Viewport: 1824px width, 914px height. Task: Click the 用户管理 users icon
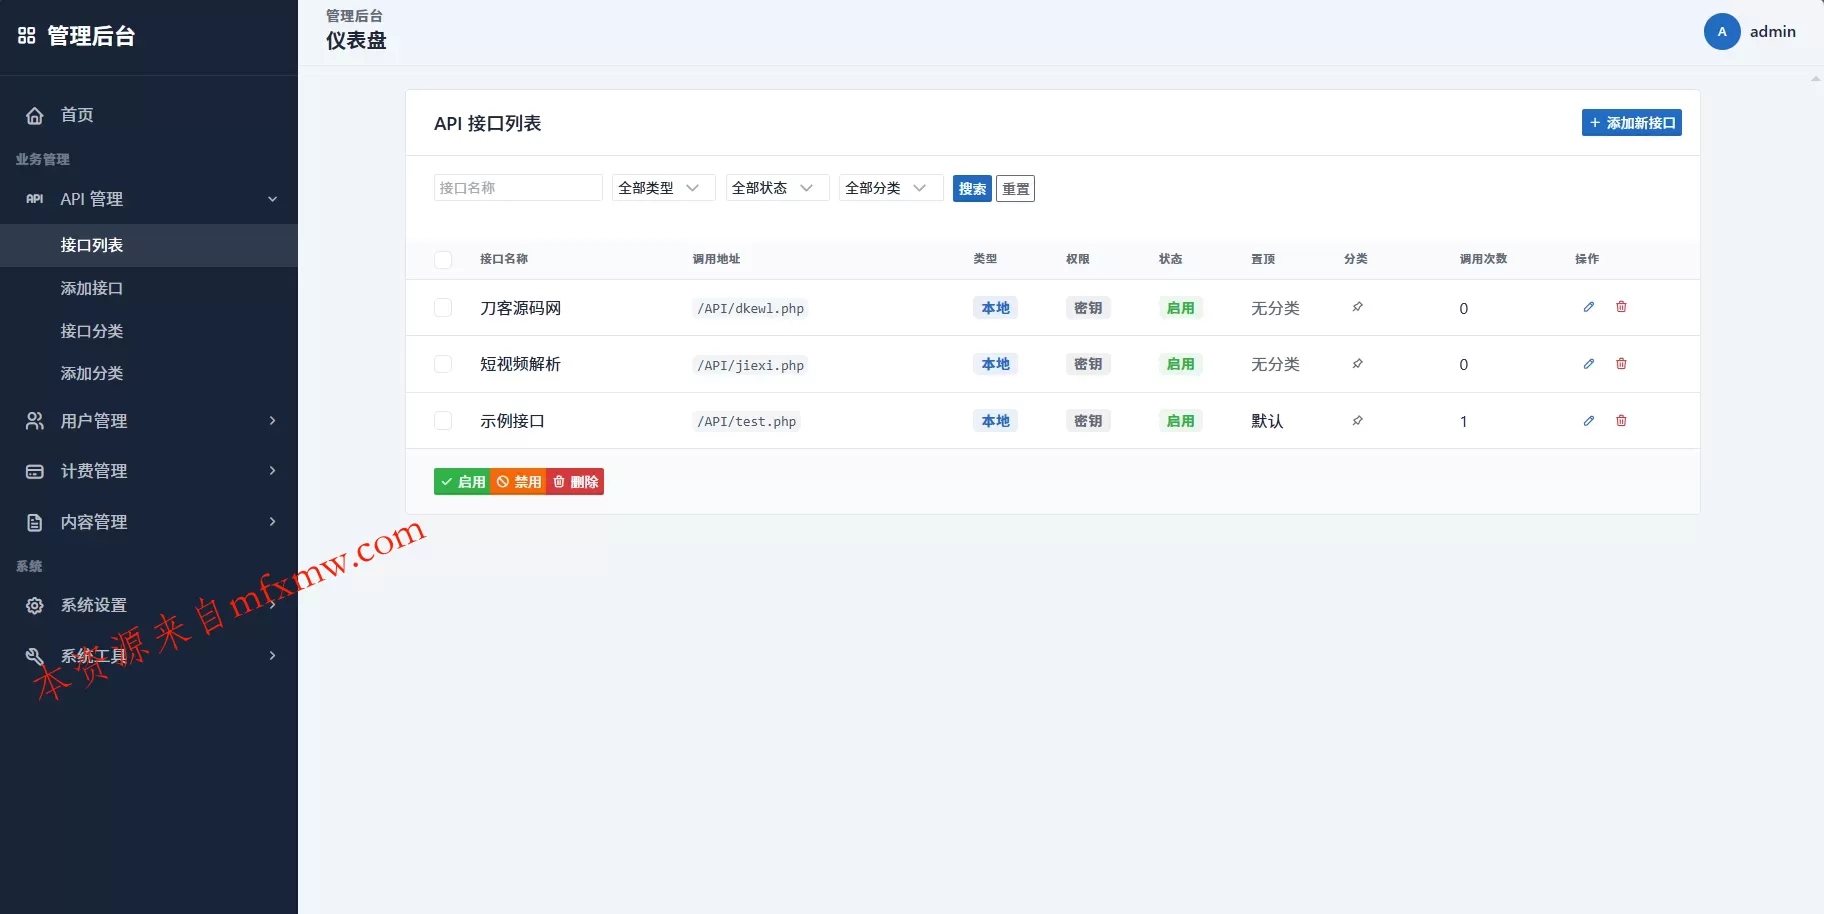coord(35,421)
